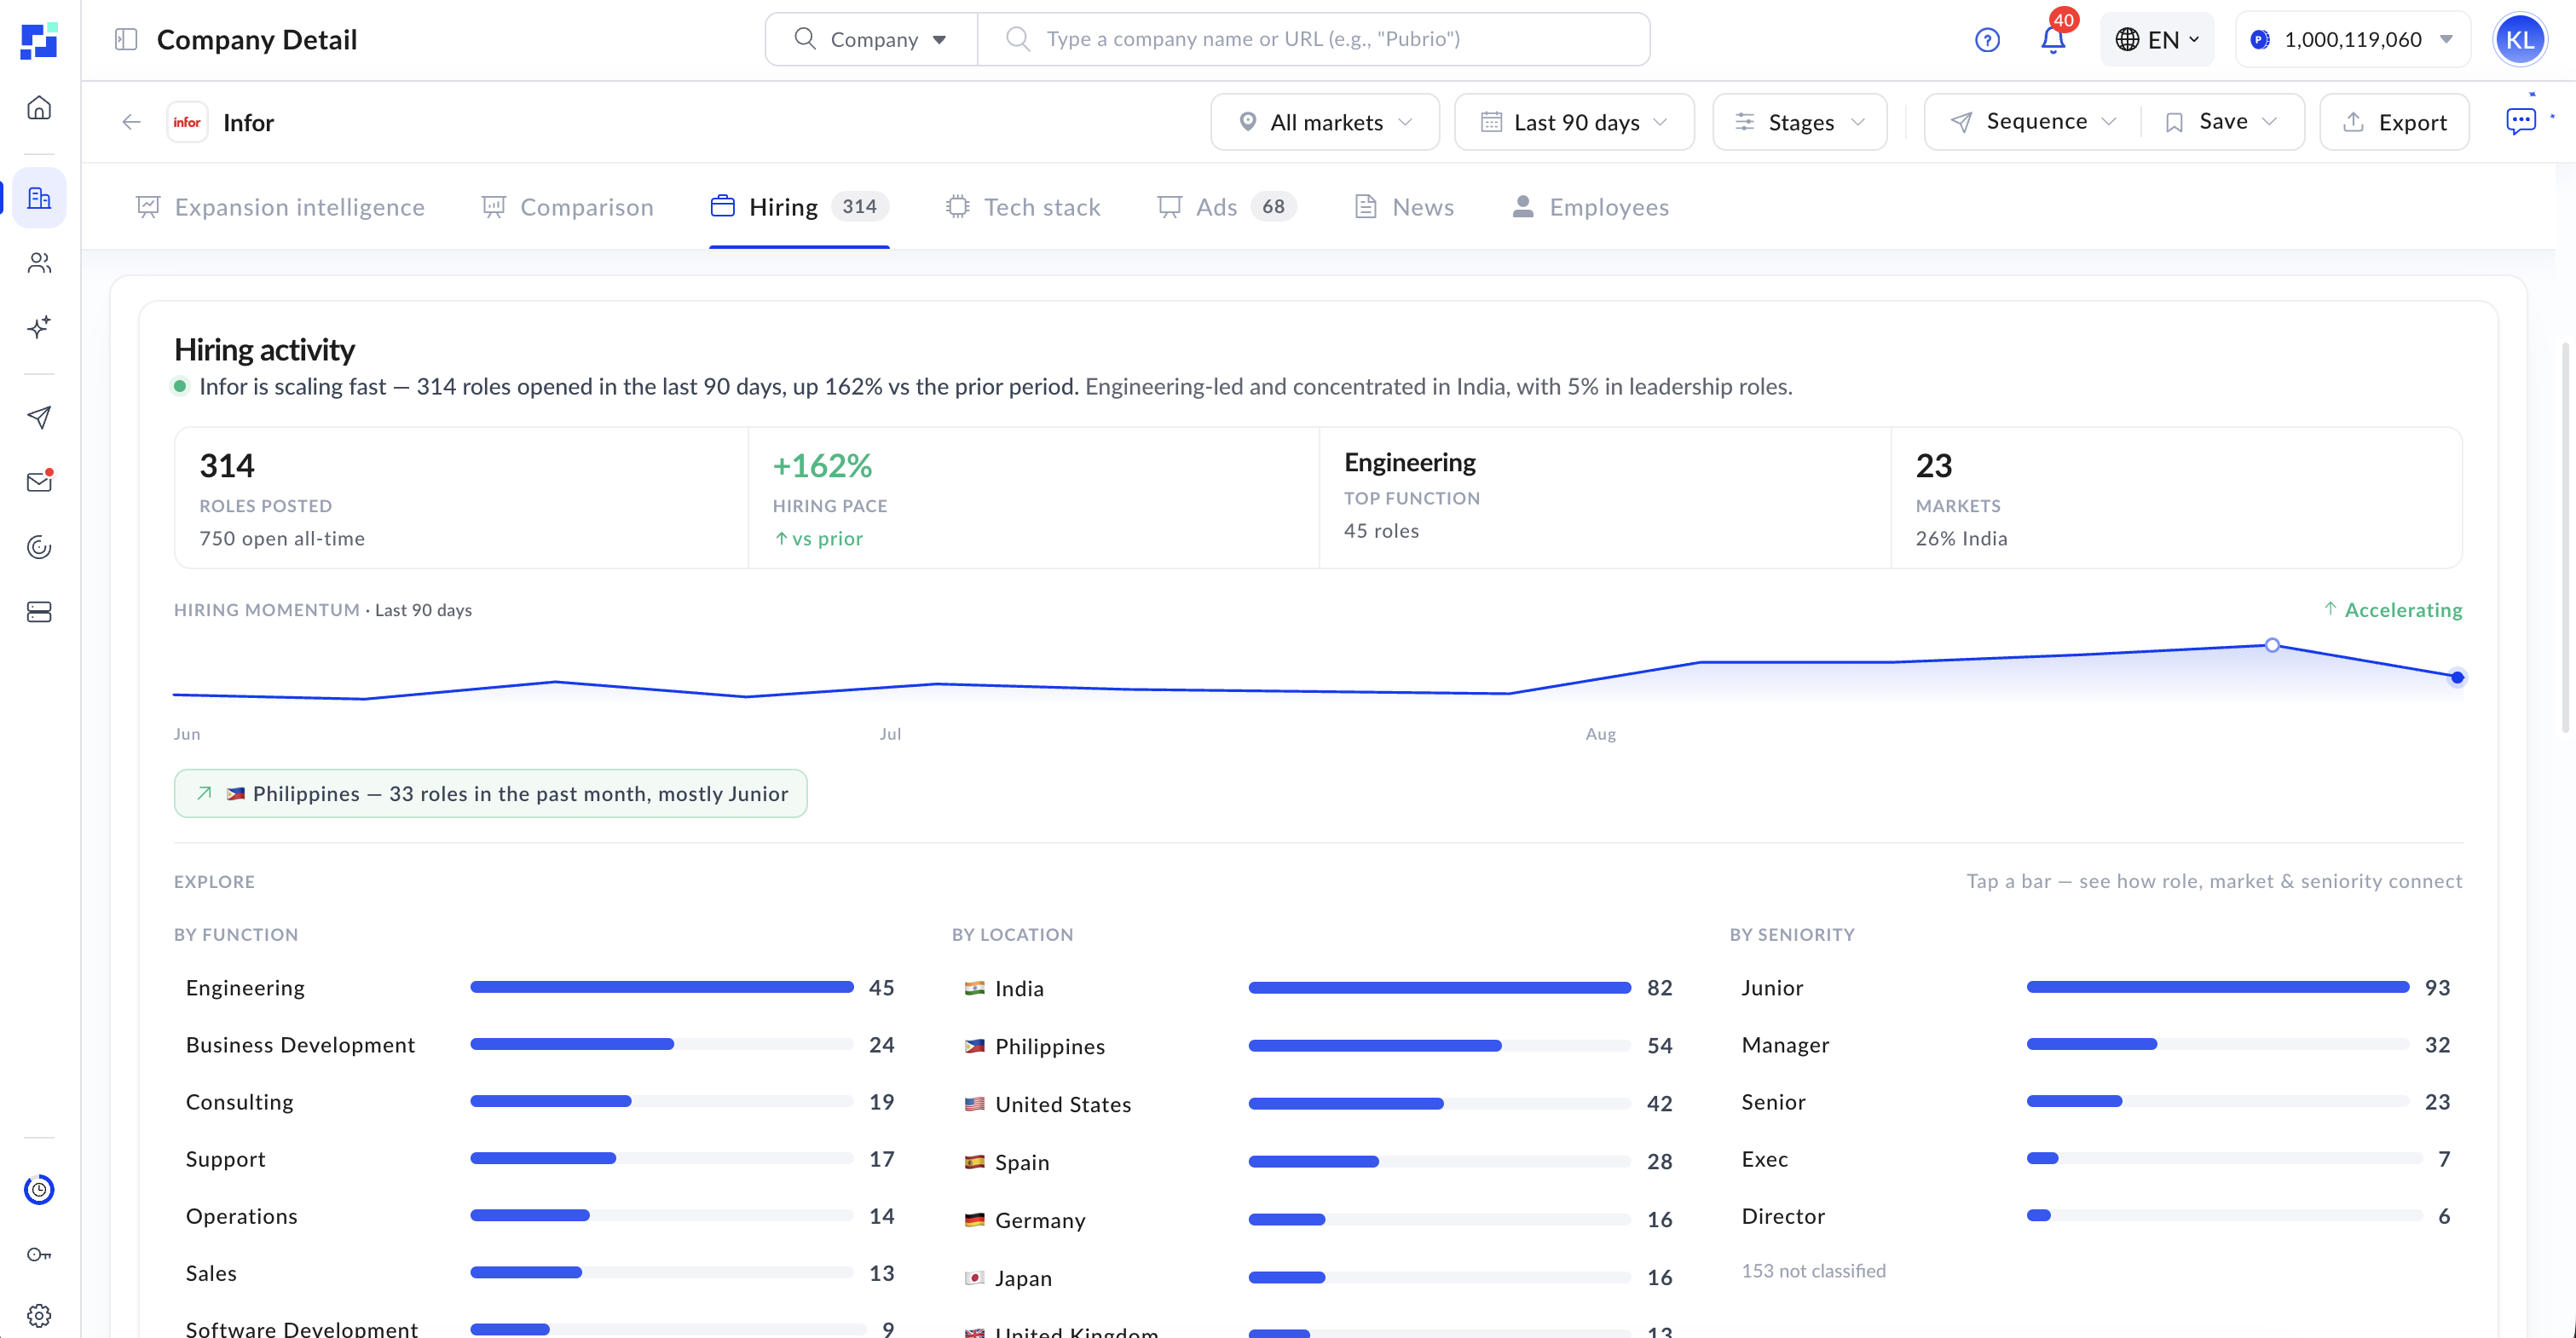Click the +162% Hiring Pace stat card
Image resolution: width=2576 pixels, height=1338 pixels.
coord(1033,498)
